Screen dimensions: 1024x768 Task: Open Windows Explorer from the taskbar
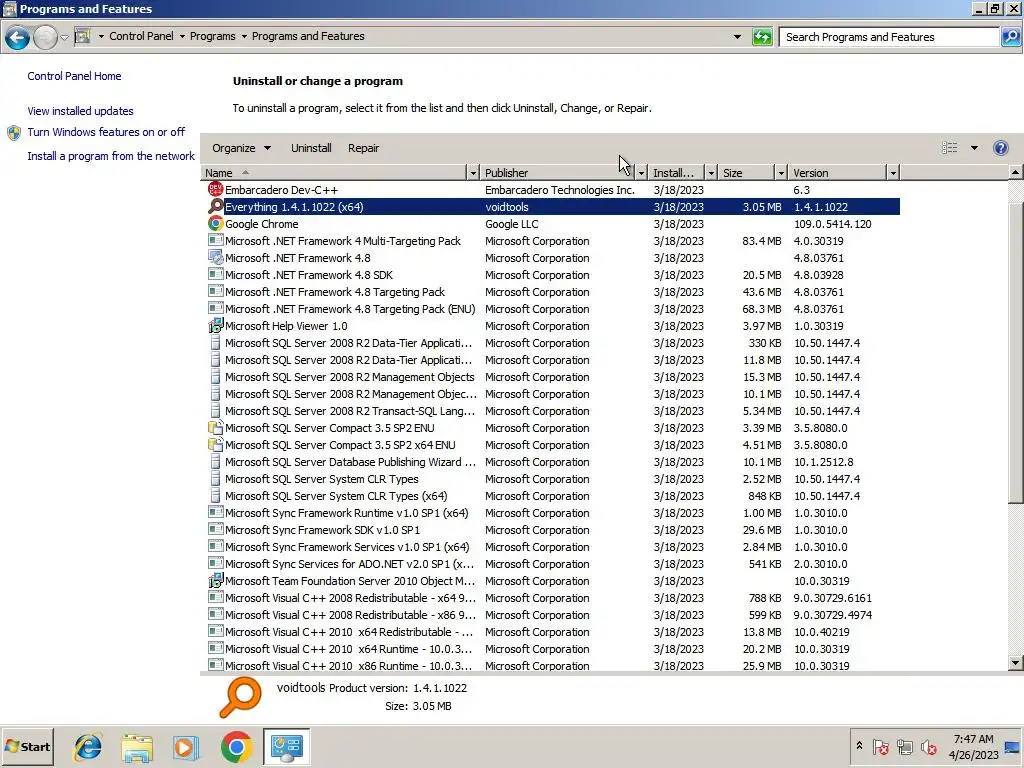click(136, 747)
